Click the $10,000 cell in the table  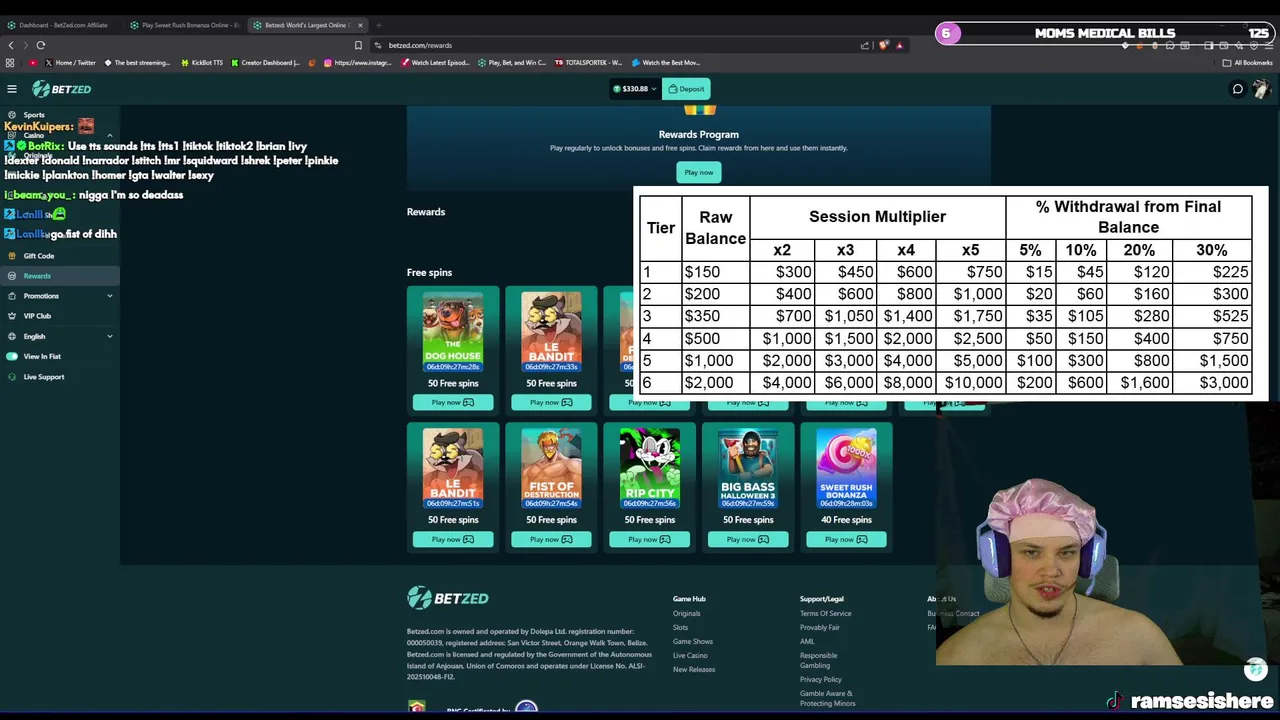click(x=973, y=382)
